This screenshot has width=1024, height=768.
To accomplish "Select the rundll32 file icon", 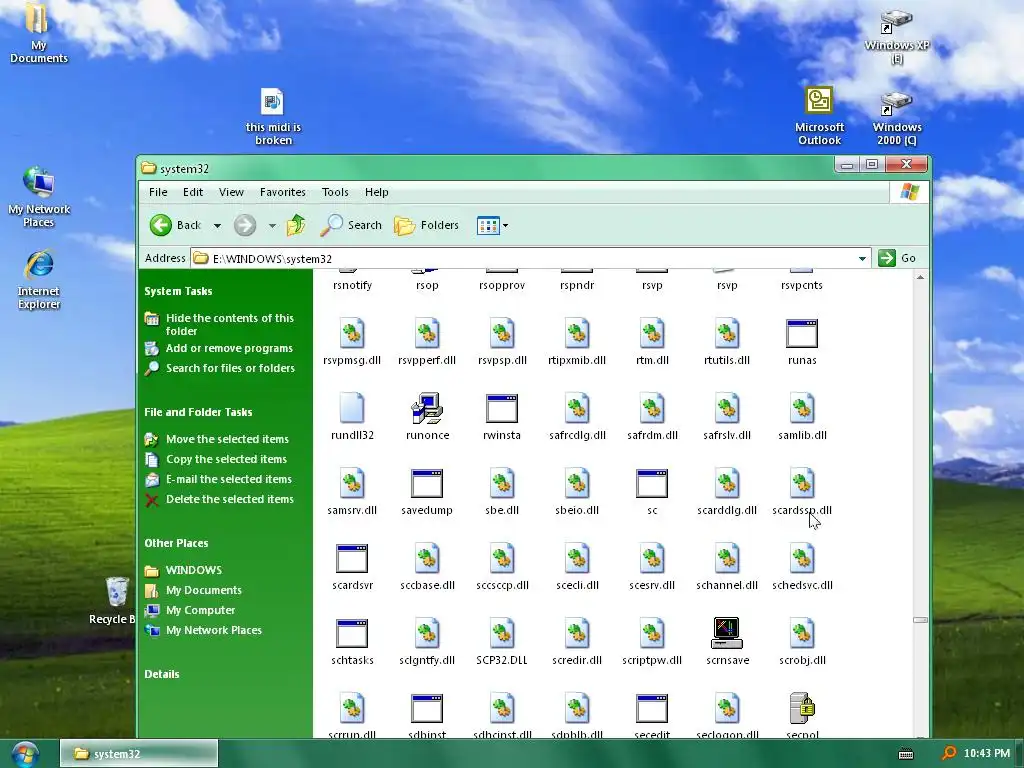I will pyautogui.click(x=352, y=409).
